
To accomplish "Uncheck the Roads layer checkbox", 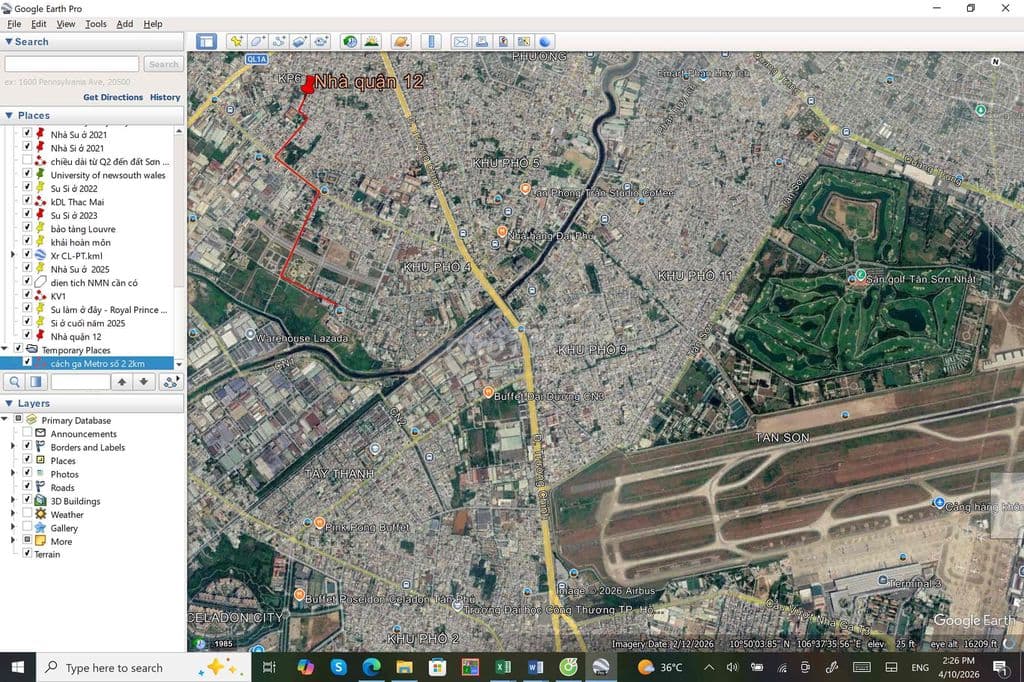I will (x=27, y=488).
